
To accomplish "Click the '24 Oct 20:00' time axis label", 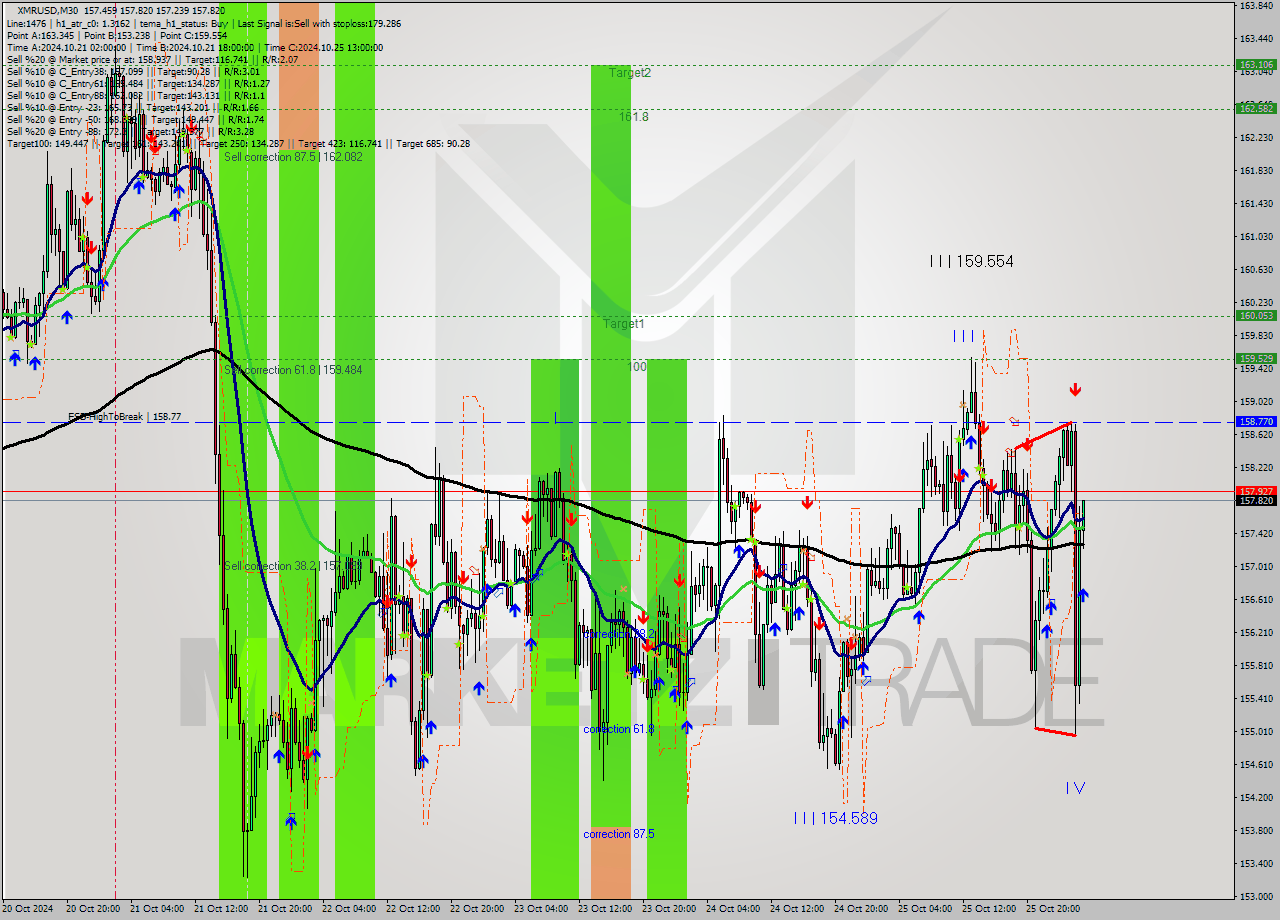I will click(860, 909).
